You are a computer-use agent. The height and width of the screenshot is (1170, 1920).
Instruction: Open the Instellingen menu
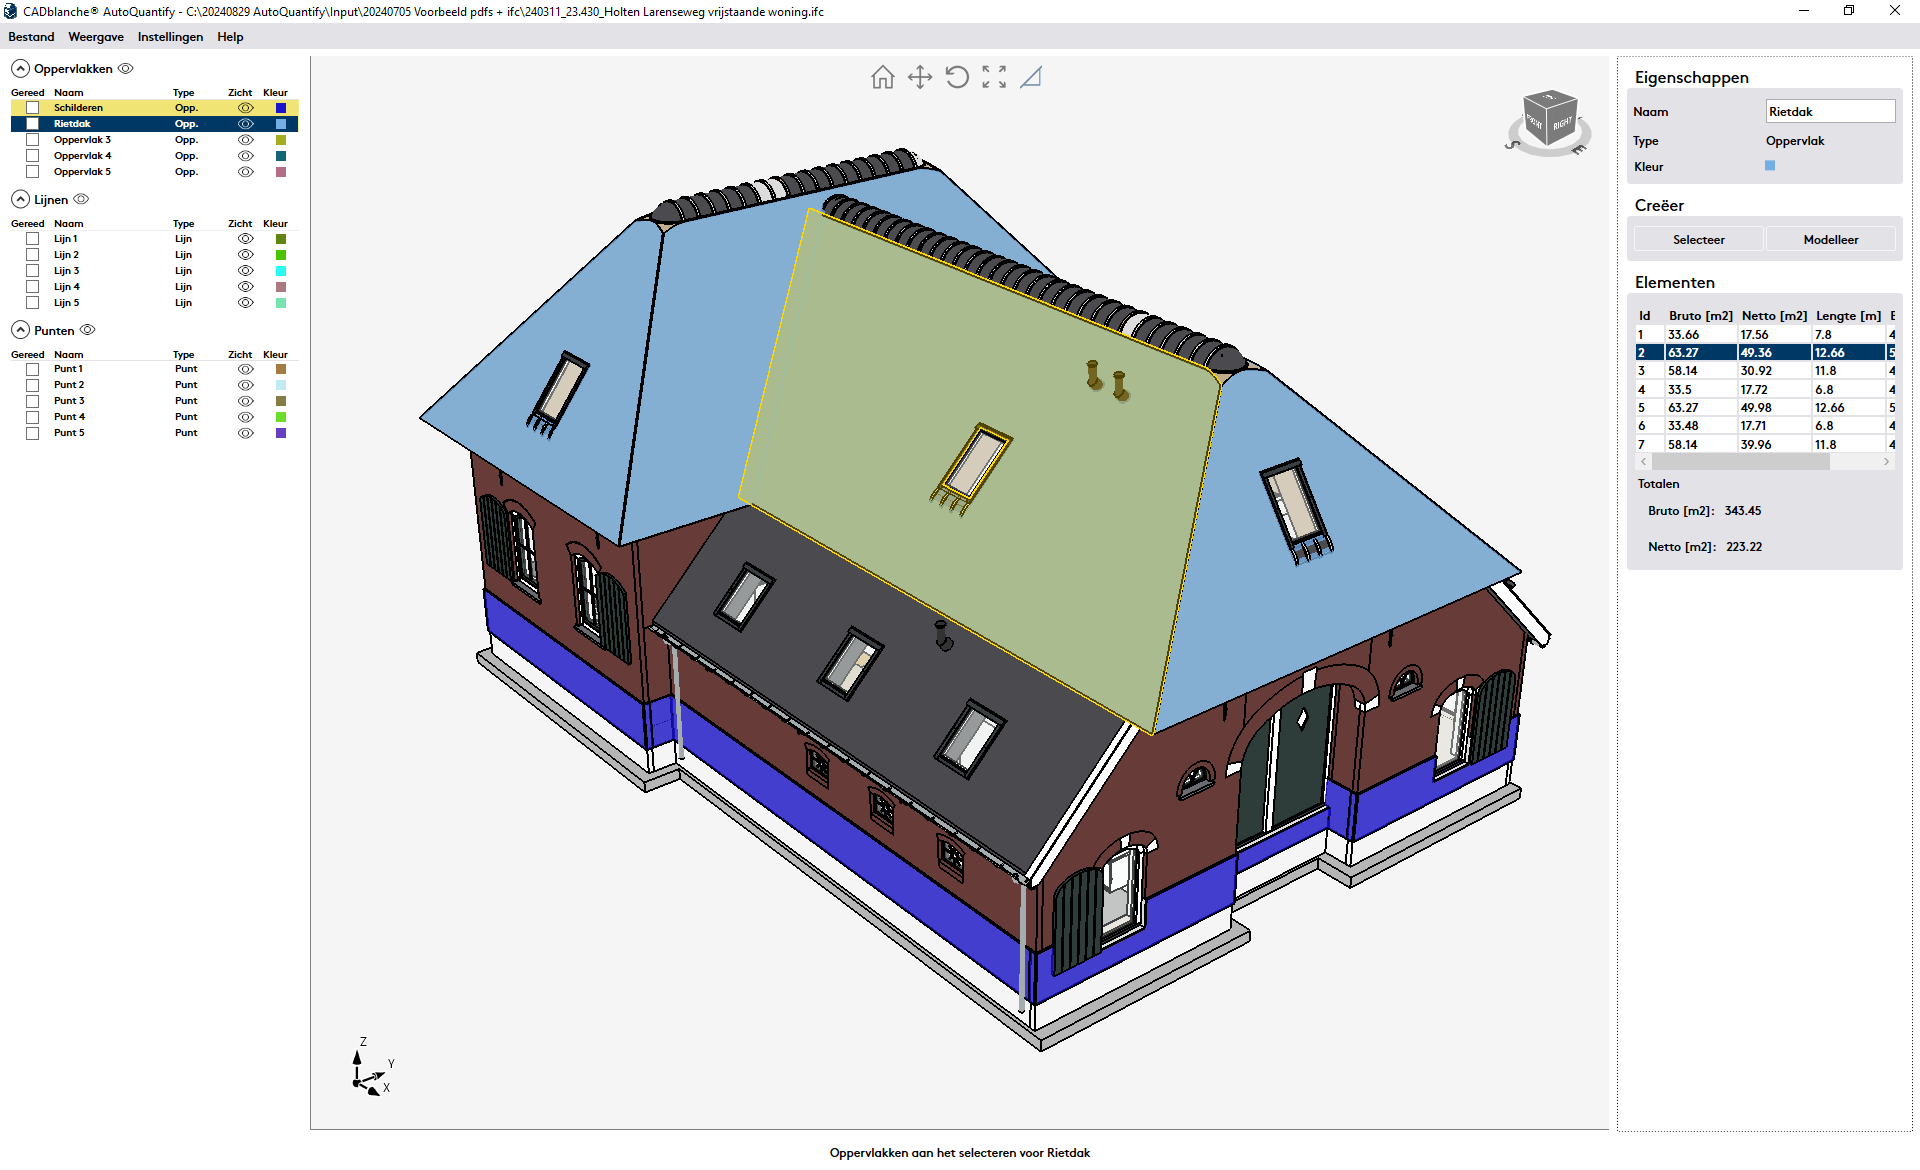point(170,37)
